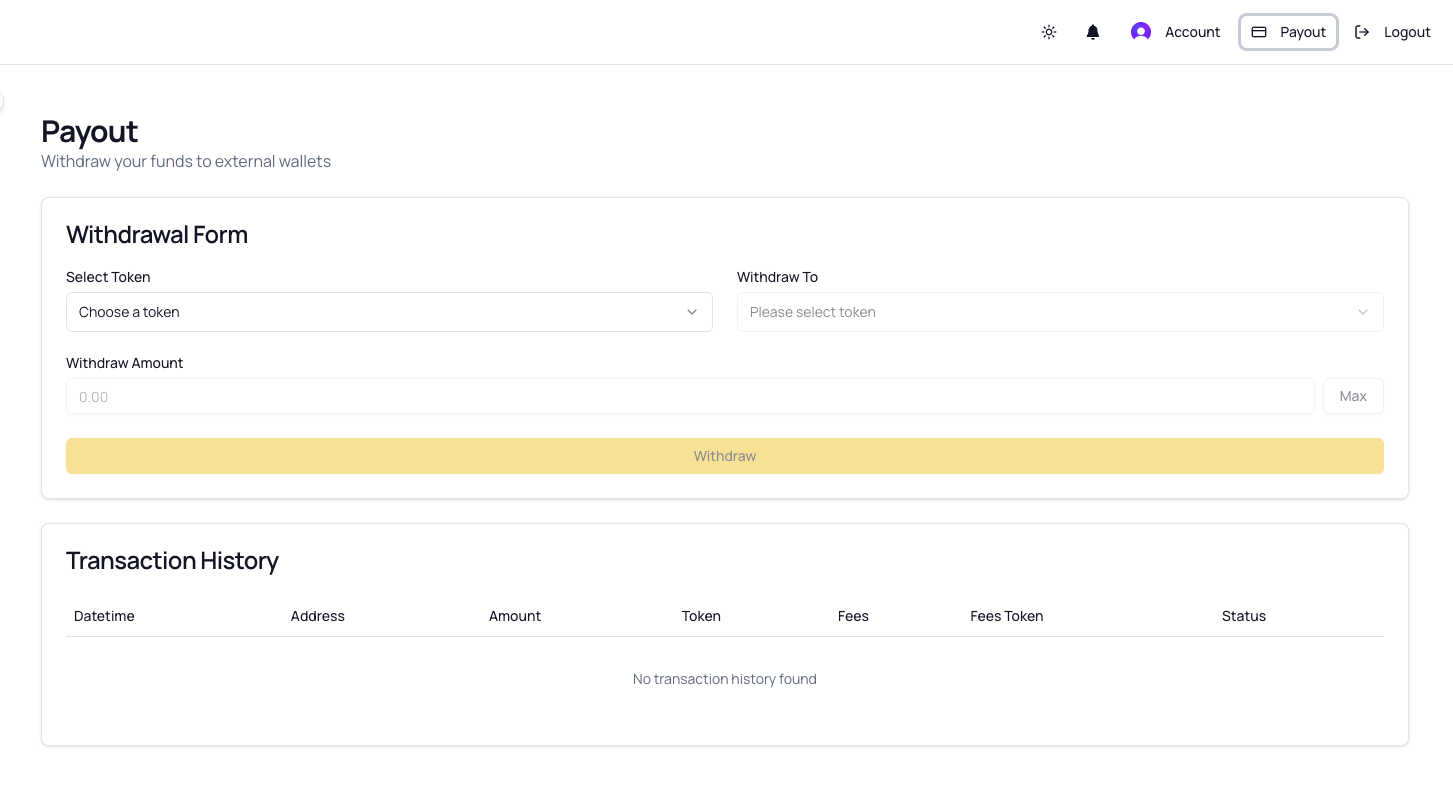Open notifications via the bell icon

coord(1092,31)
